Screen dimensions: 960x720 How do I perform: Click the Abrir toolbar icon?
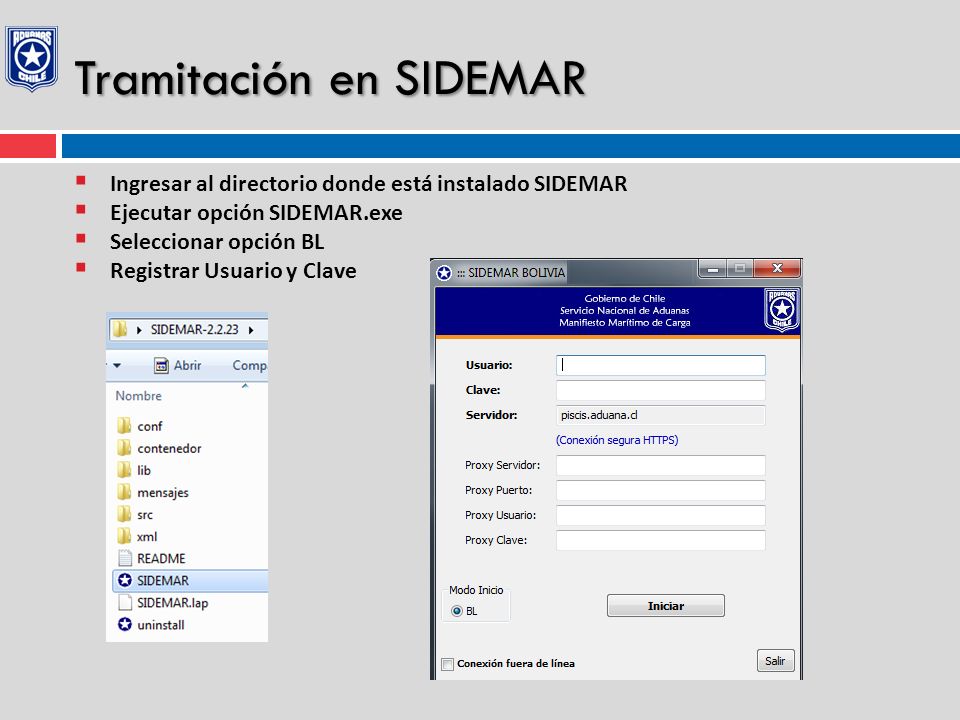(x=161, y=366)
